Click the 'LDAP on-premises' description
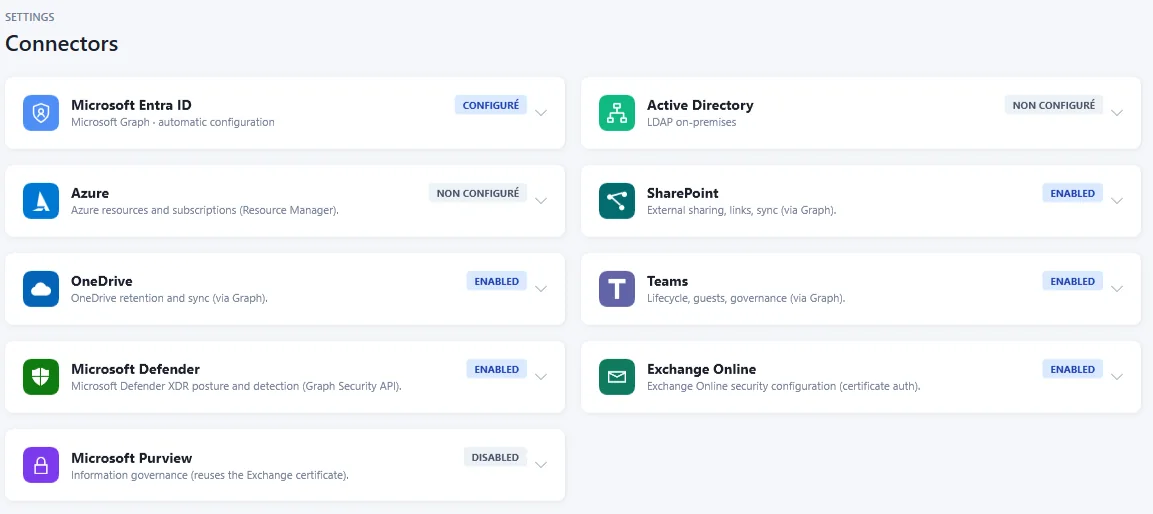 tap(691, 122)
